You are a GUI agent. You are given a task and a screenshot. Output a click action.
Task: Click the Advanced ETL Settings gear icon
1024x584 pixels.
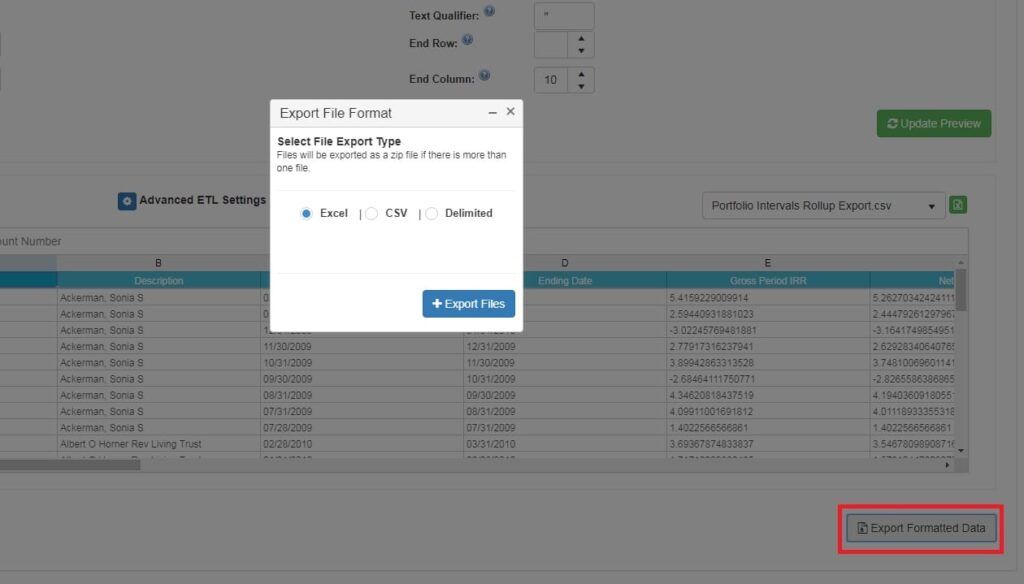point(127,201)
